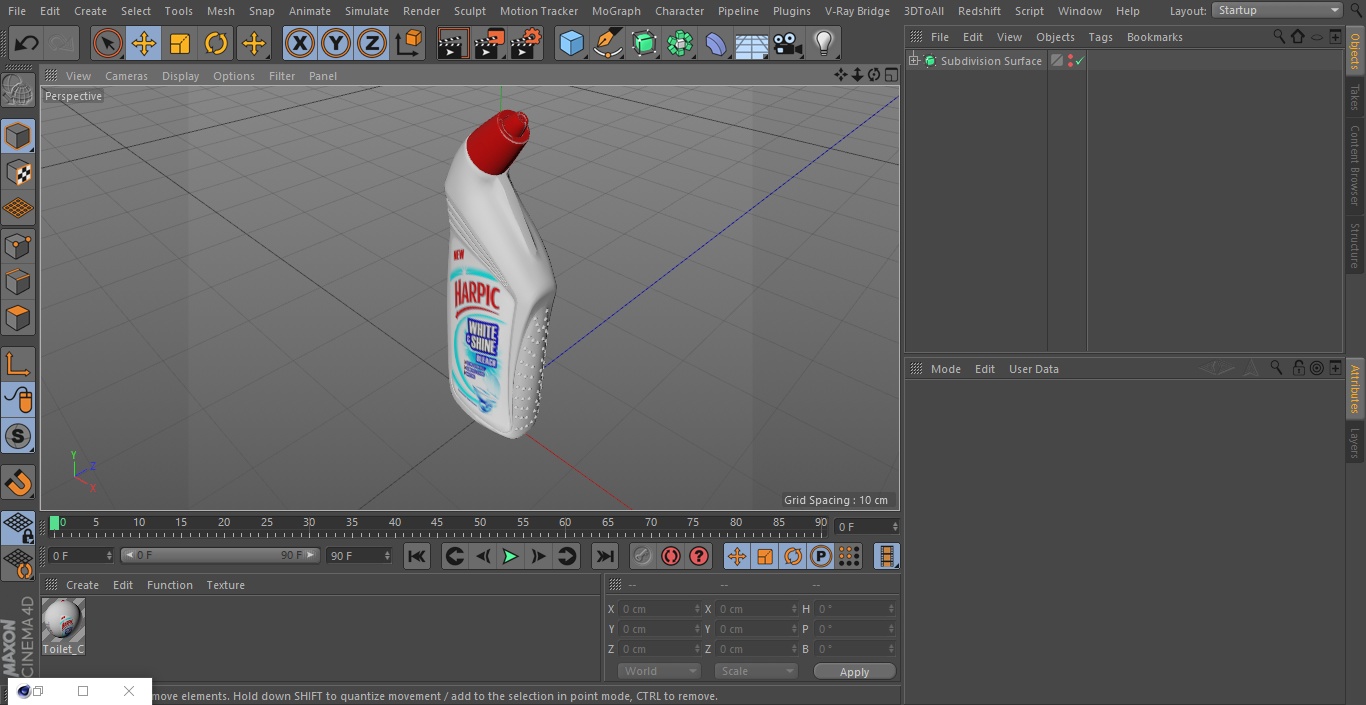
Task: Select the spline Pen tool
Action: tap(607, 43)
